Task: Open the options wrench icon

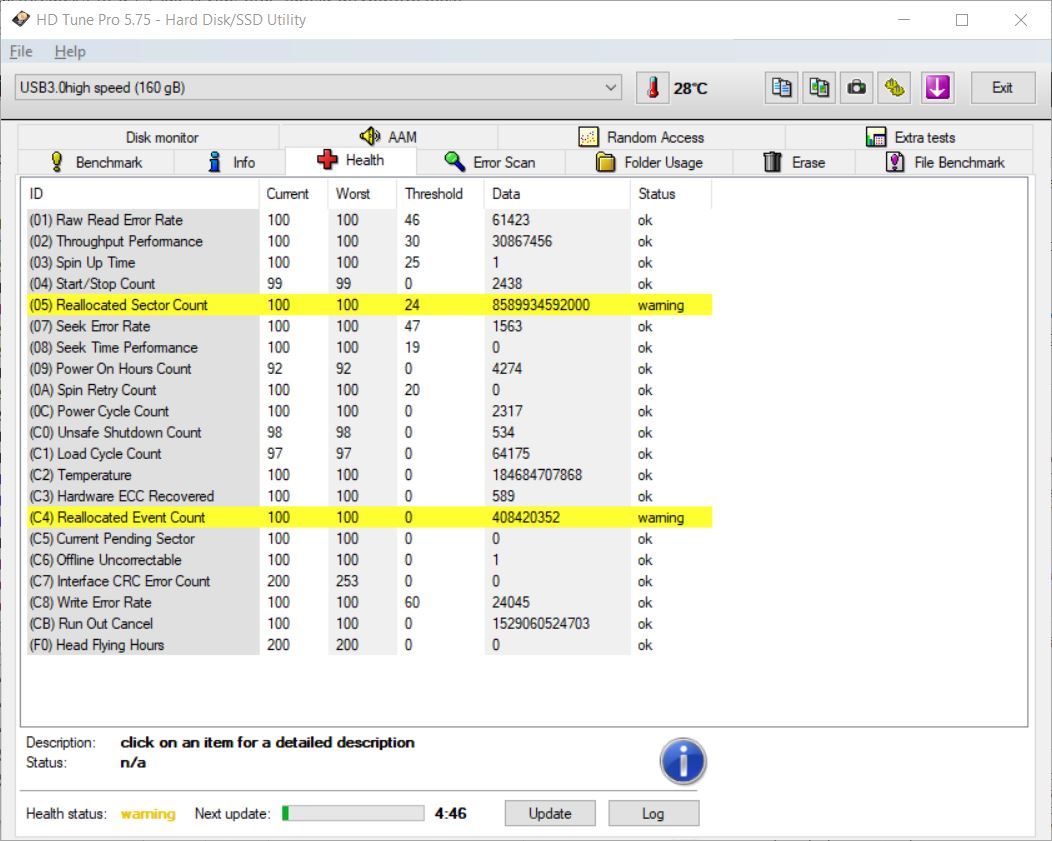Action: [x=894, y=88]
